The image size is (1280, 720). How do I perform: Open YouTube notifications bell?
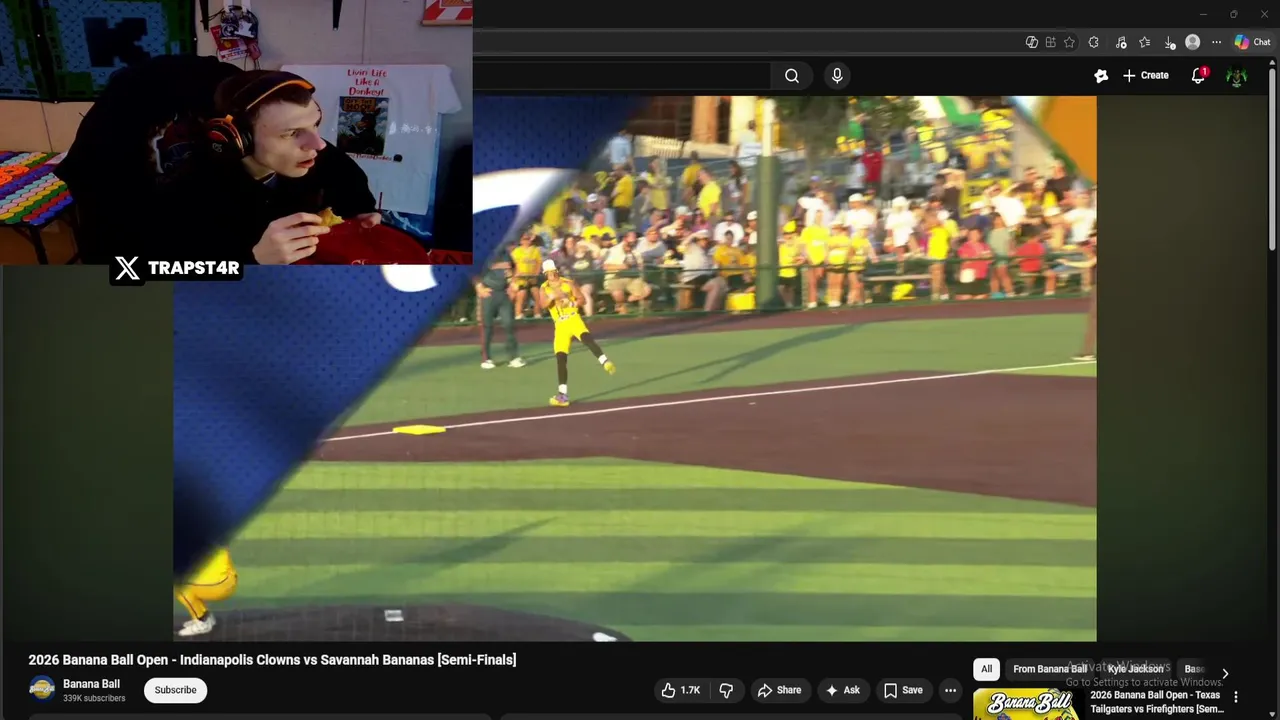tap(1198, 75)
